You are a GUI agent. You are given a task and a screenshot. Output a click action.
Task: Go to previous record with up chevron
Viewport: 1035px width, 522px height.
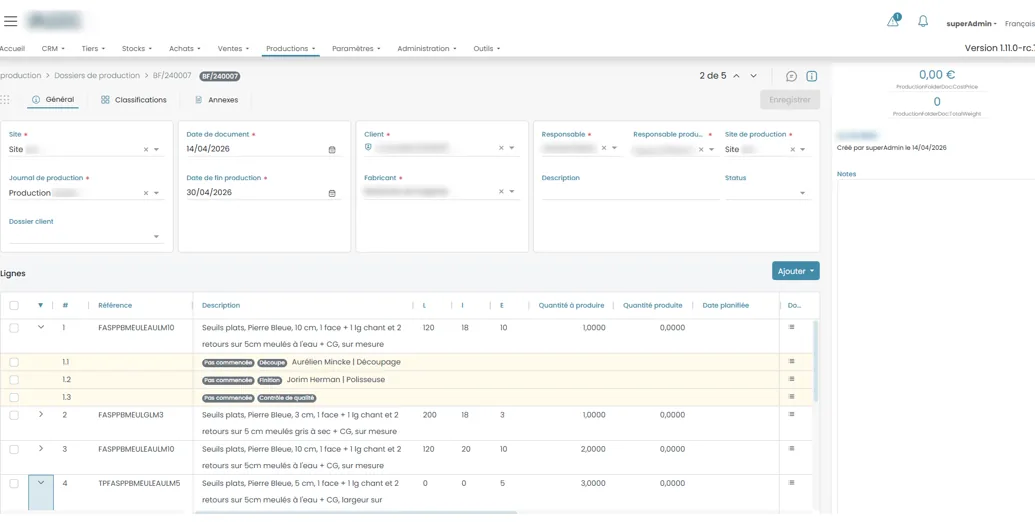[x=737, y=76]
